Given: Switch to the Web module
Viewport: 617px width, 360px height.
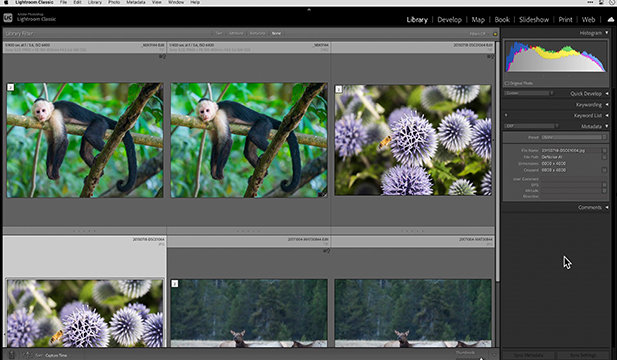Looking at the screenshot, I should pos(589,20).
